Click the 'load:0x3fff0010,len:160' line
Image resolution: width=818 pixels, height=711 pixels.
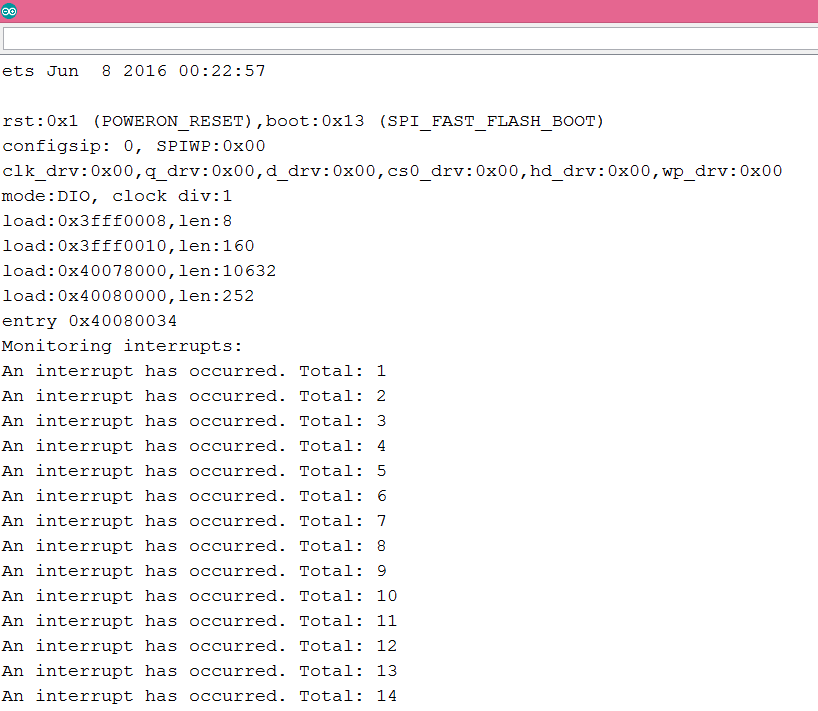(x=128, y=246)
